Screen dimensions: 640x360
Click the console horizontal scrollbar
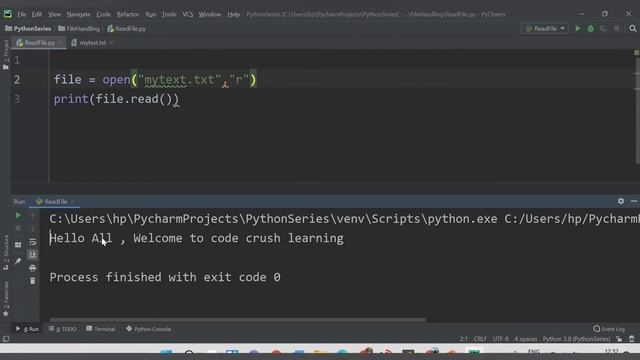pos(238,320)
